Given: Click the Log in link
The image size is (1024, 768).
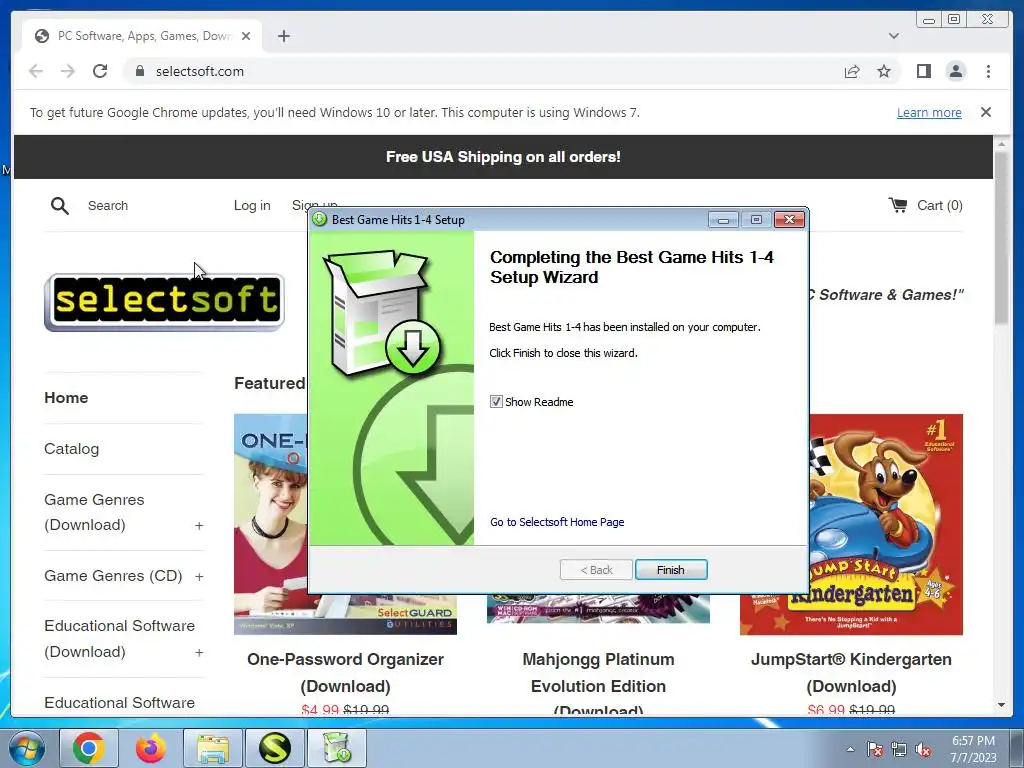Looking at the screenshot, I should (x=252, y=206).
